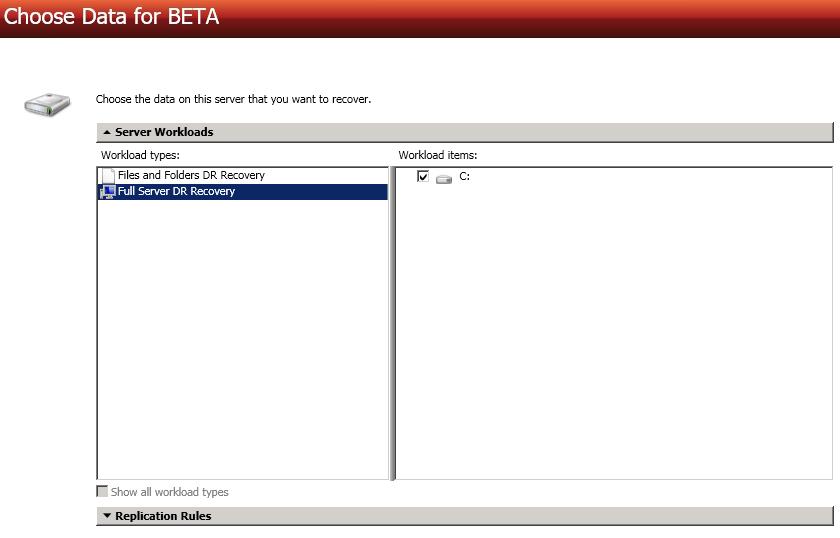Click the Workload items label
840x538 pixels.
pyautogui.click(x=438, y=155)
